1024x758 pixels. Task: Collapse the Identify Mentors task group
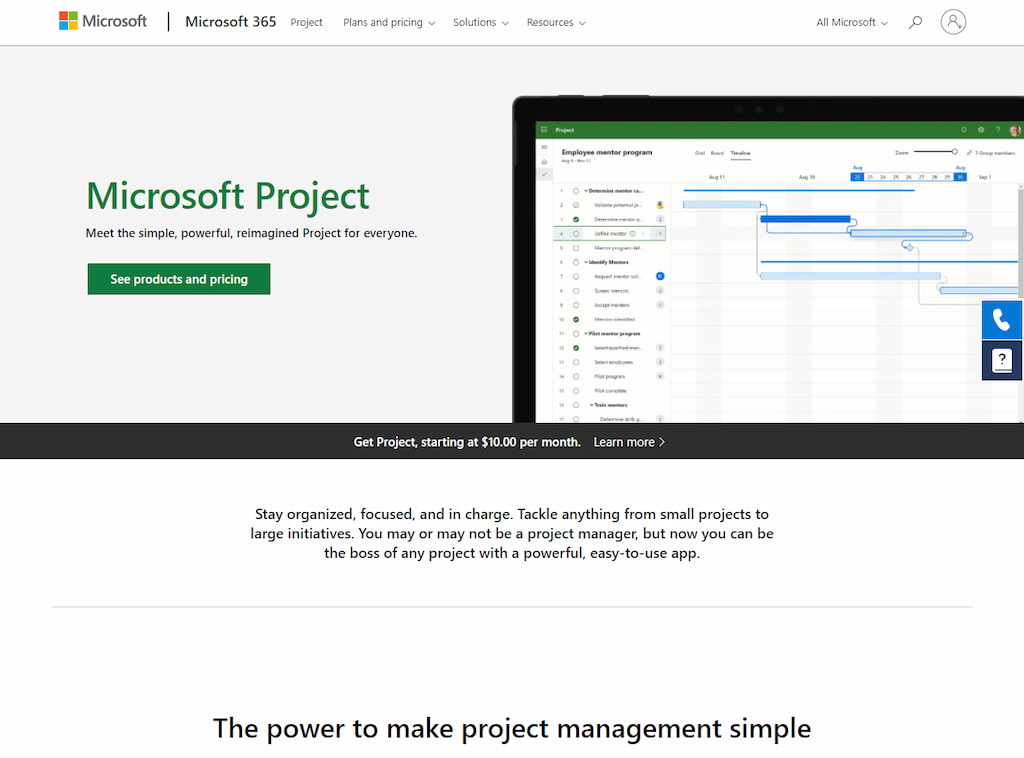[x=586, y=262]
